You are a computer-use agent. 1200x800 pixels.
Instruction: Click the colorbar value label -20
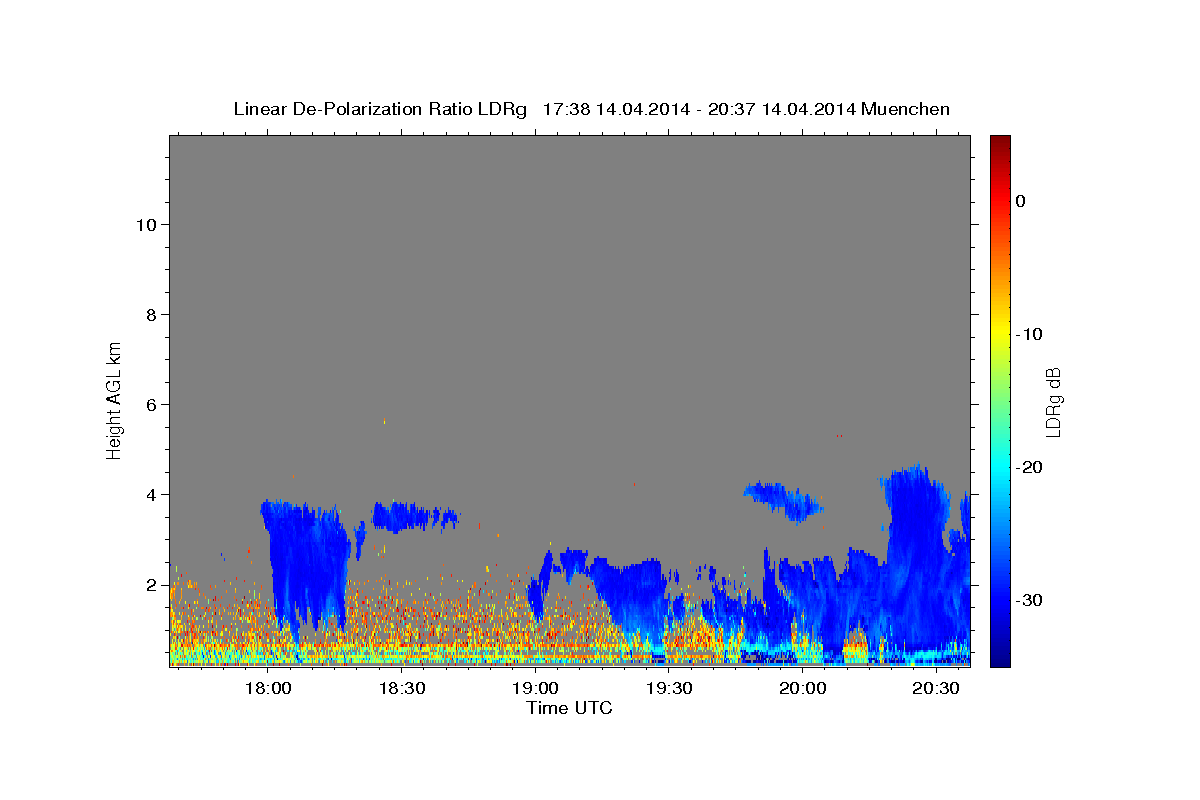click(x=1028, y=467)
